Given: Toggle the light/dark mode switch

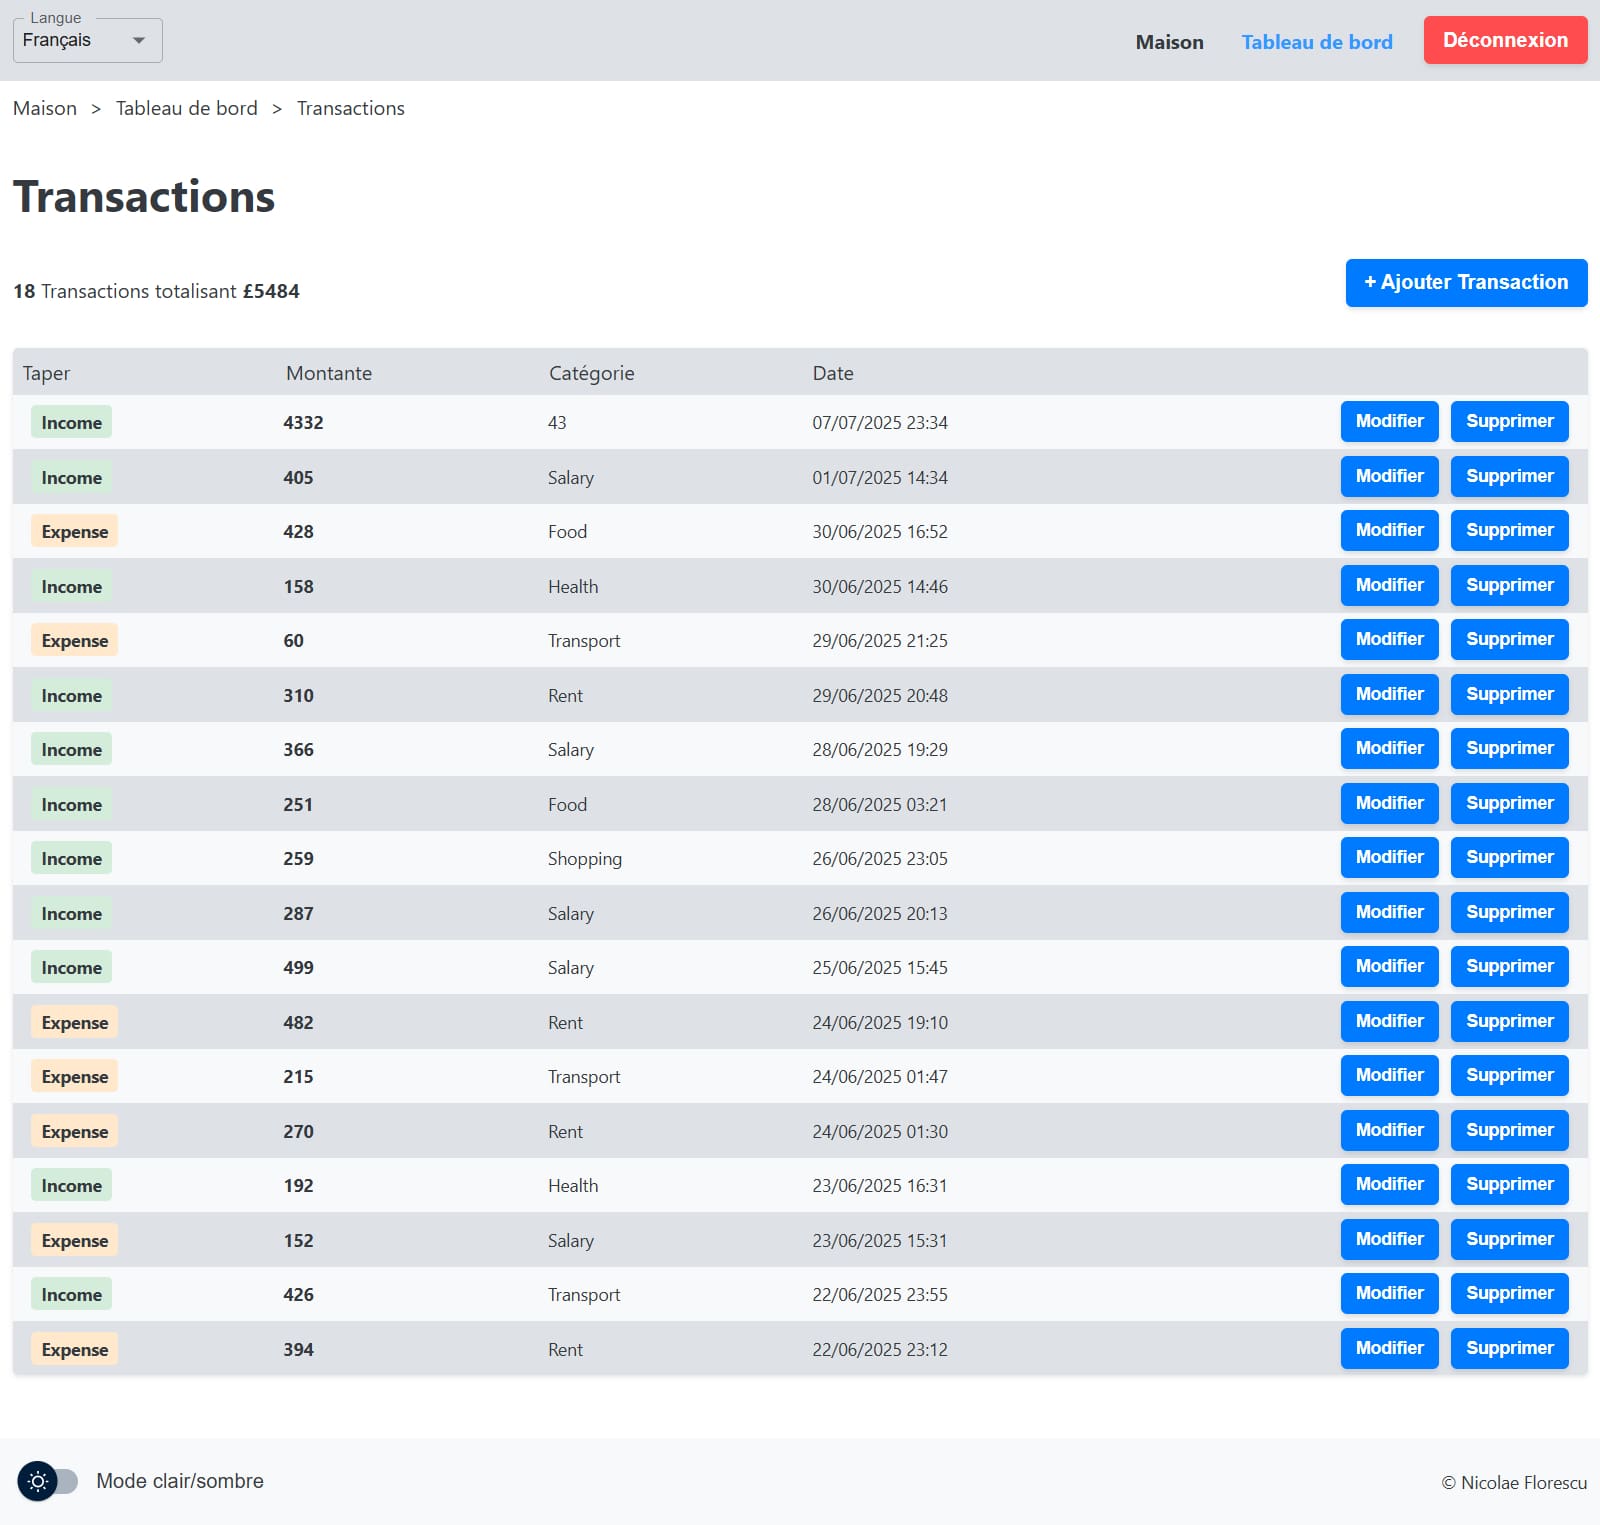Looking at the screenshot, I should pos(47,1481).
